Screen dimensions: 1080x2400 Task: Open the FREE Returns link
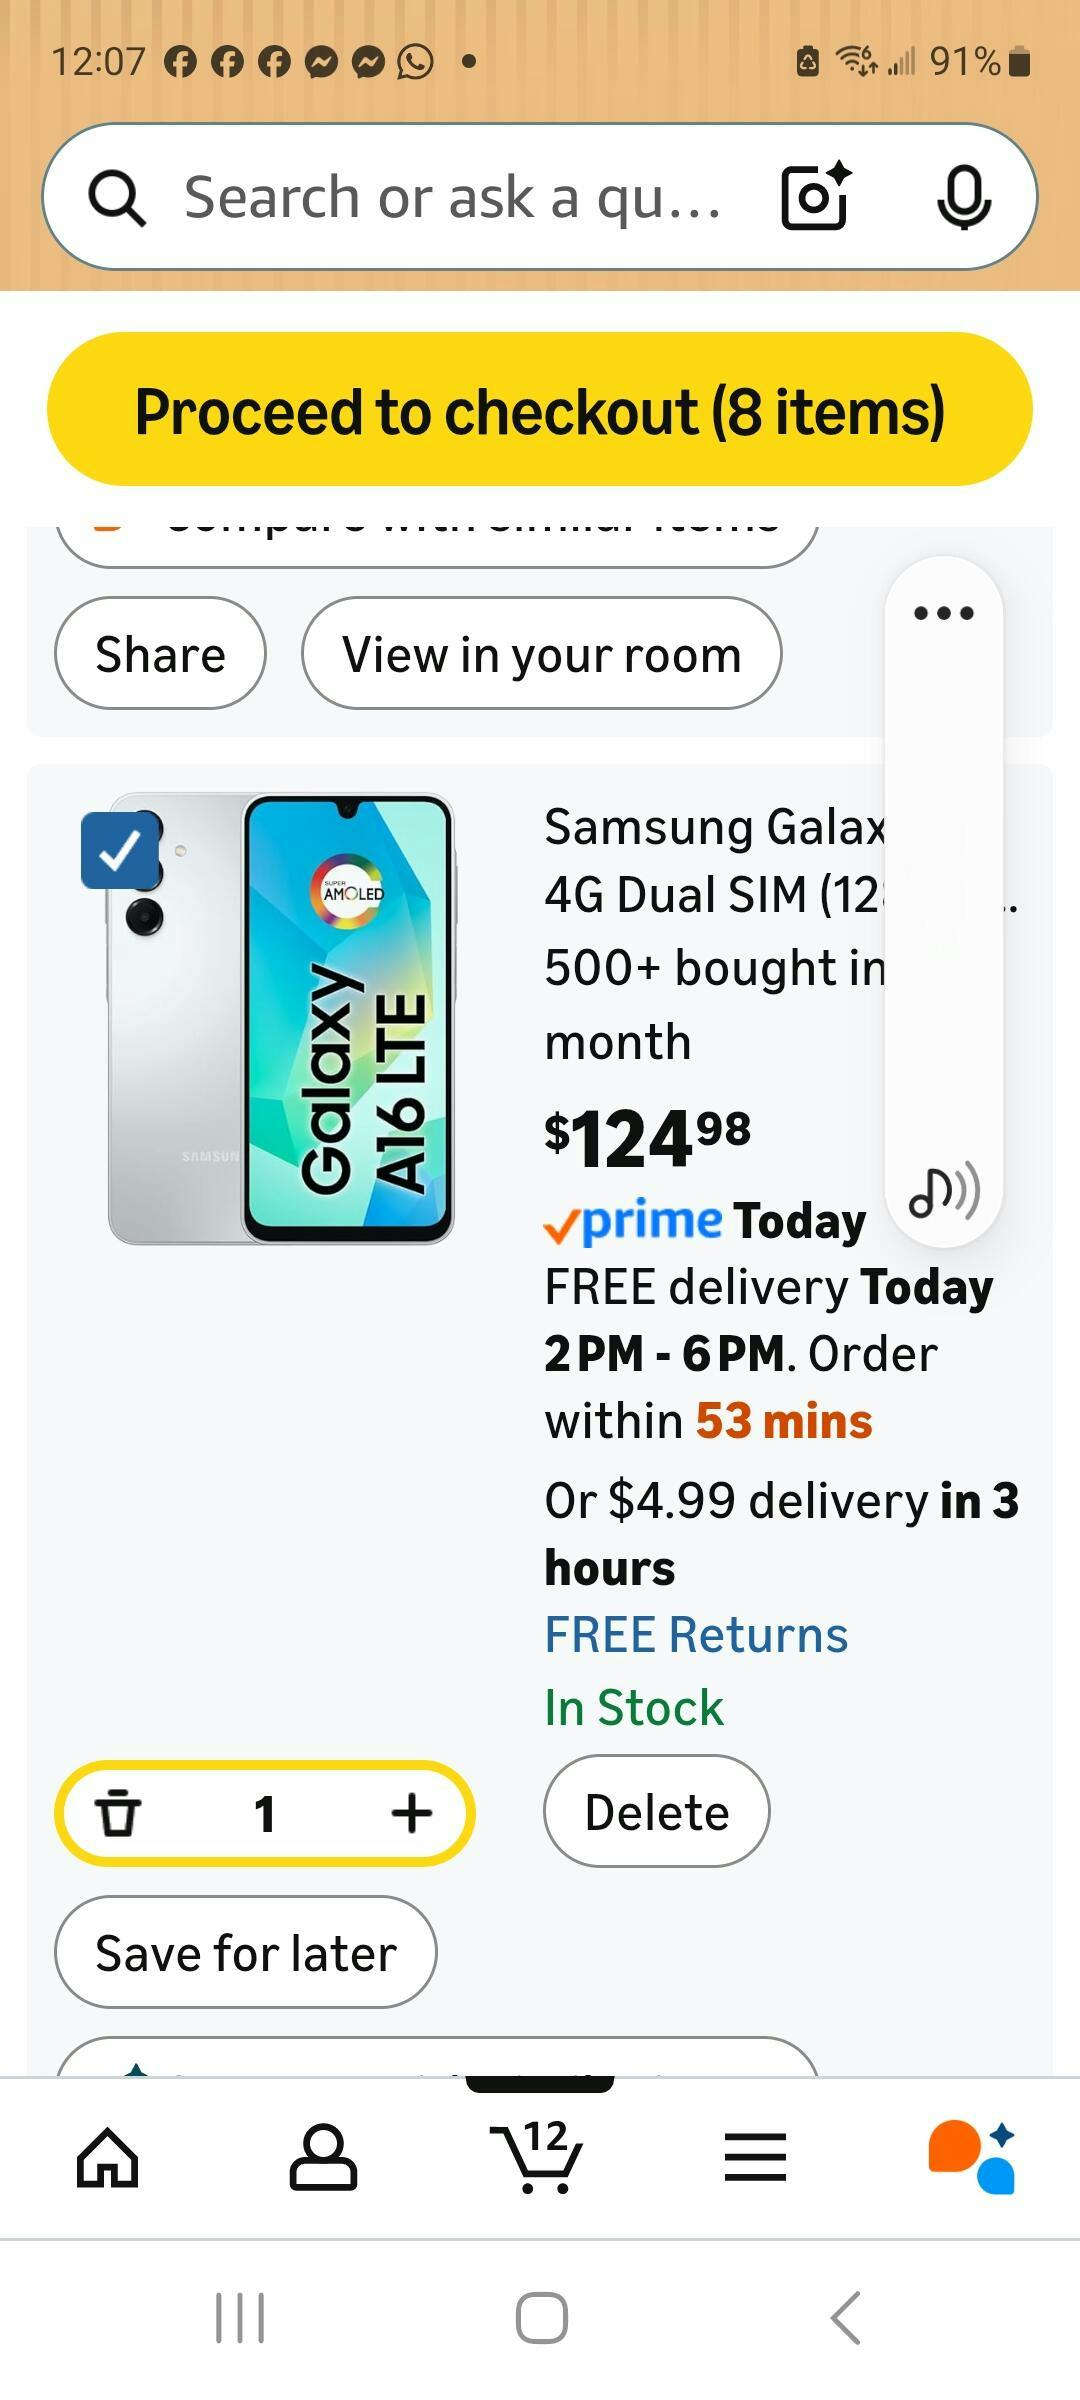tap(696, 1635)
